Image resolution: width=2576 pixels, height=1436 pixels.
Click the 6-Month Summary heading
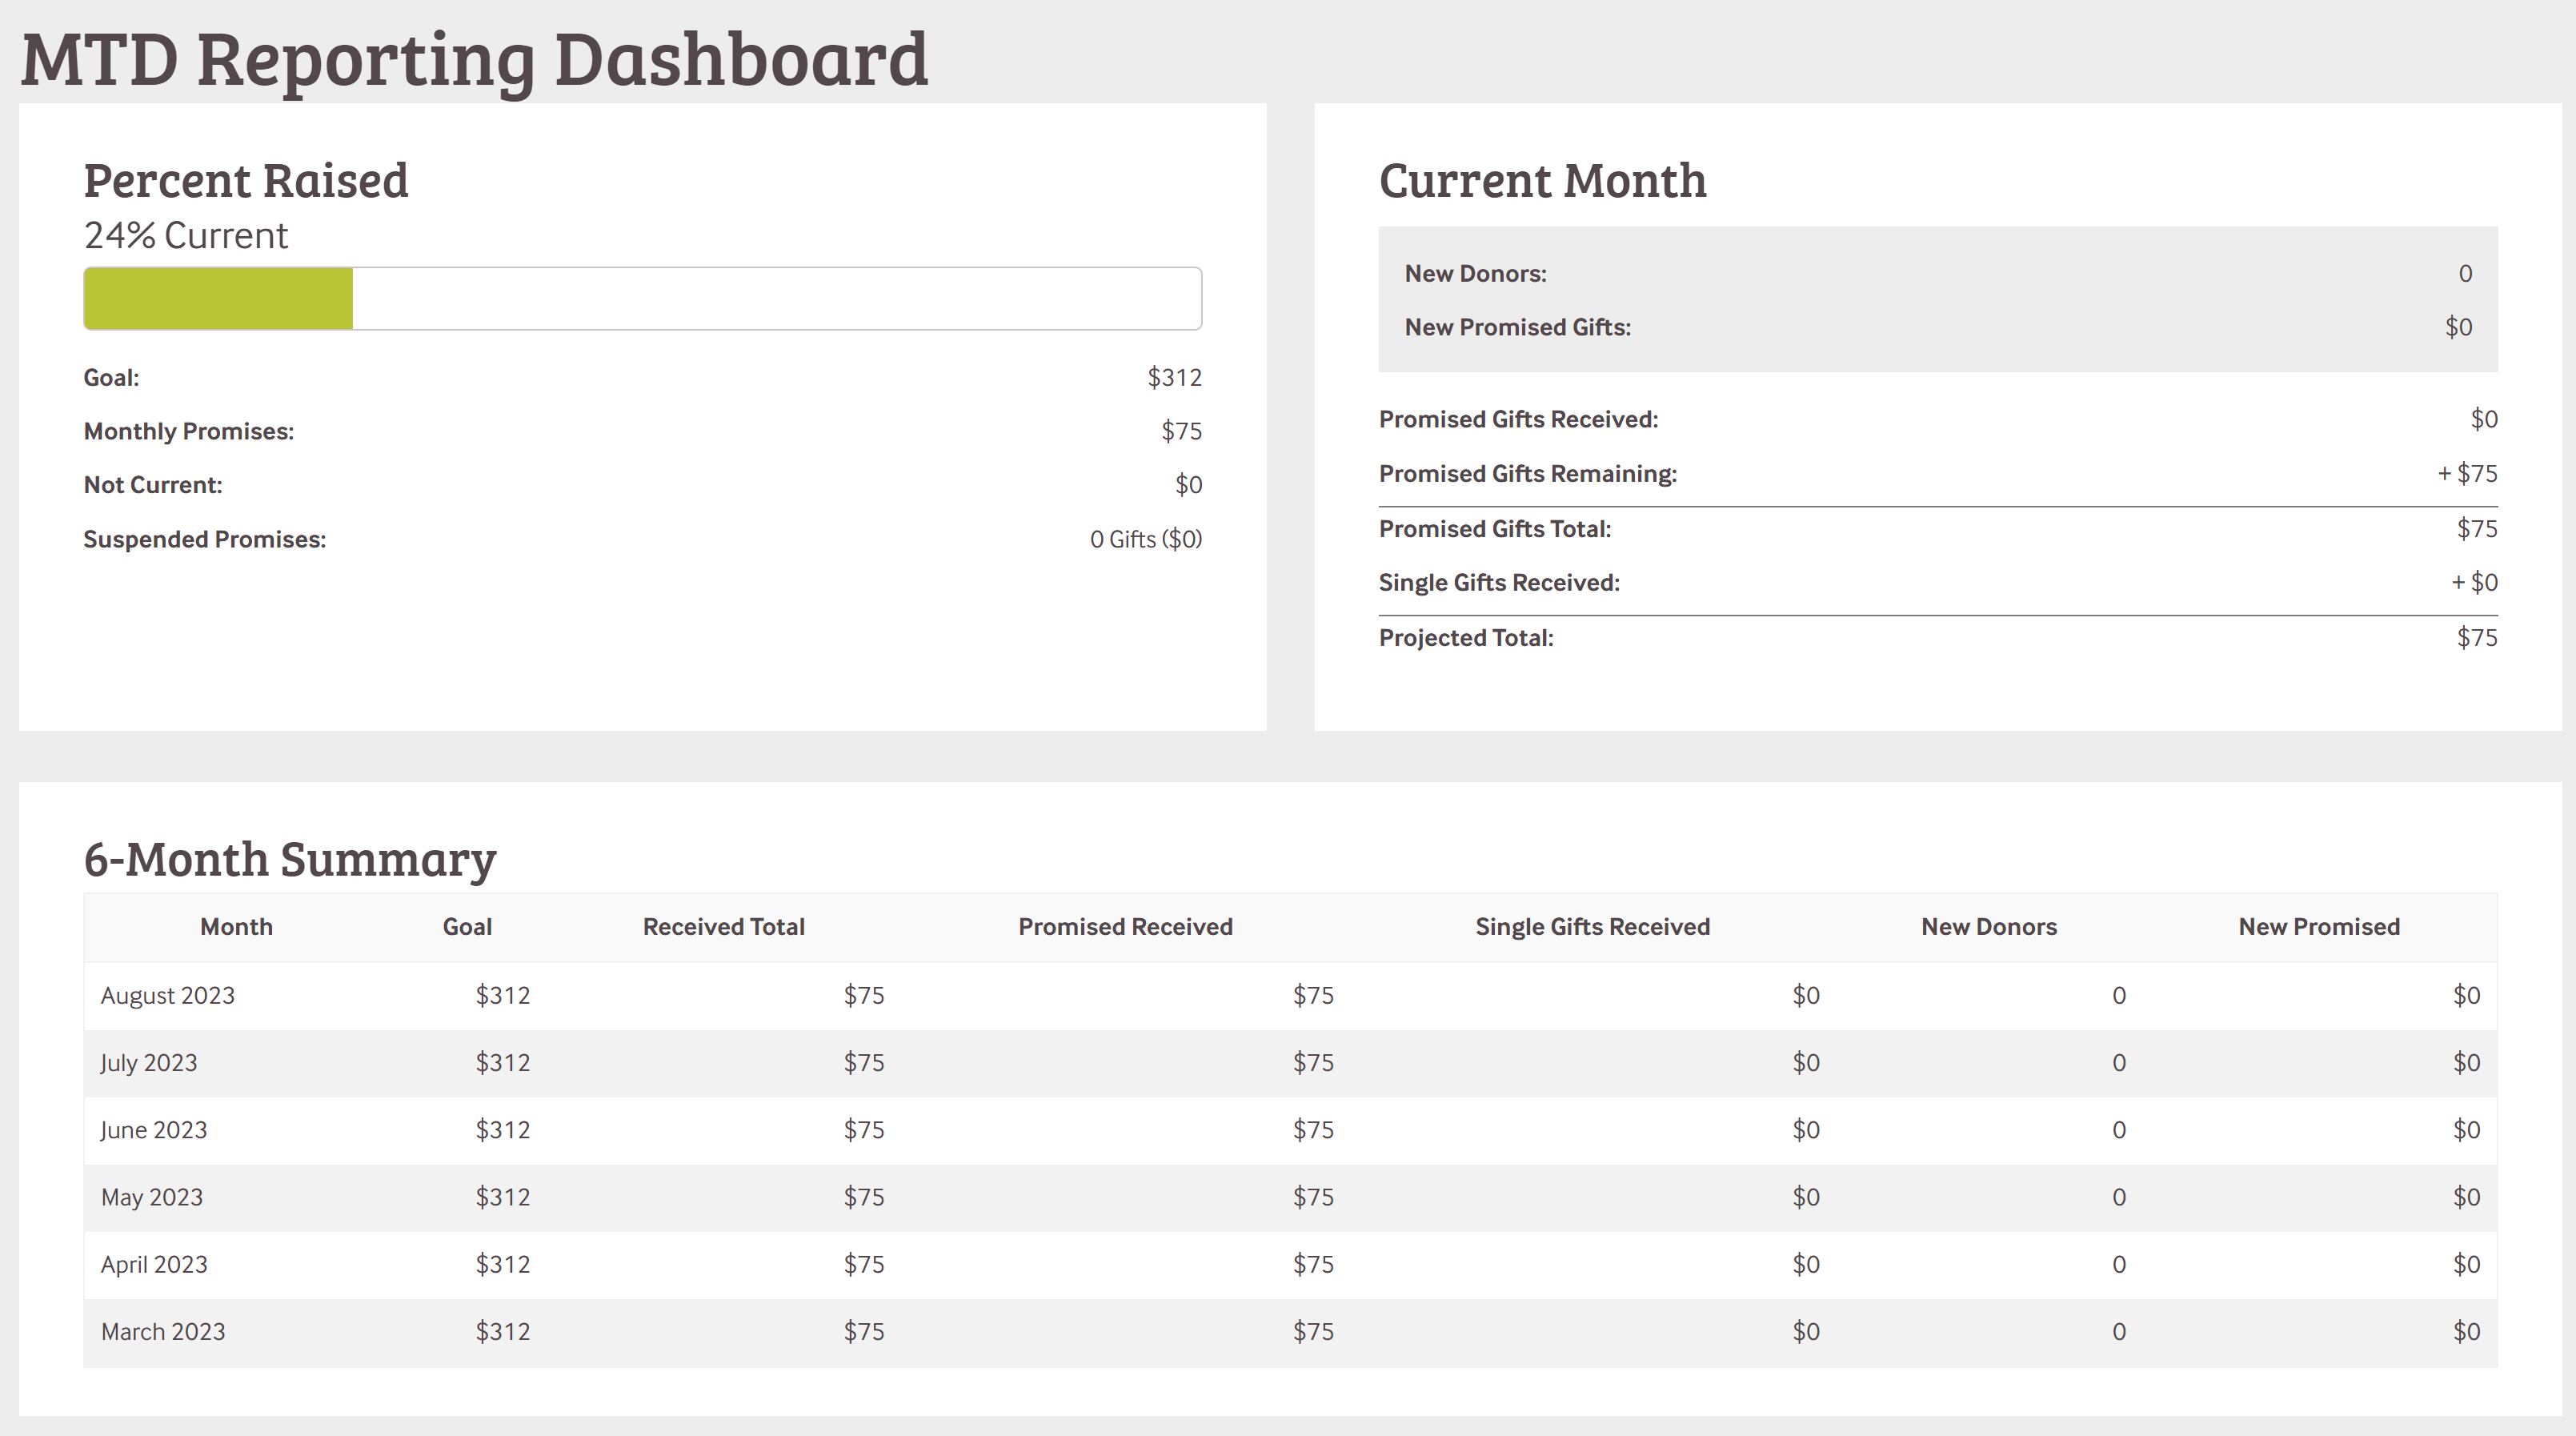tap(290, 859)
